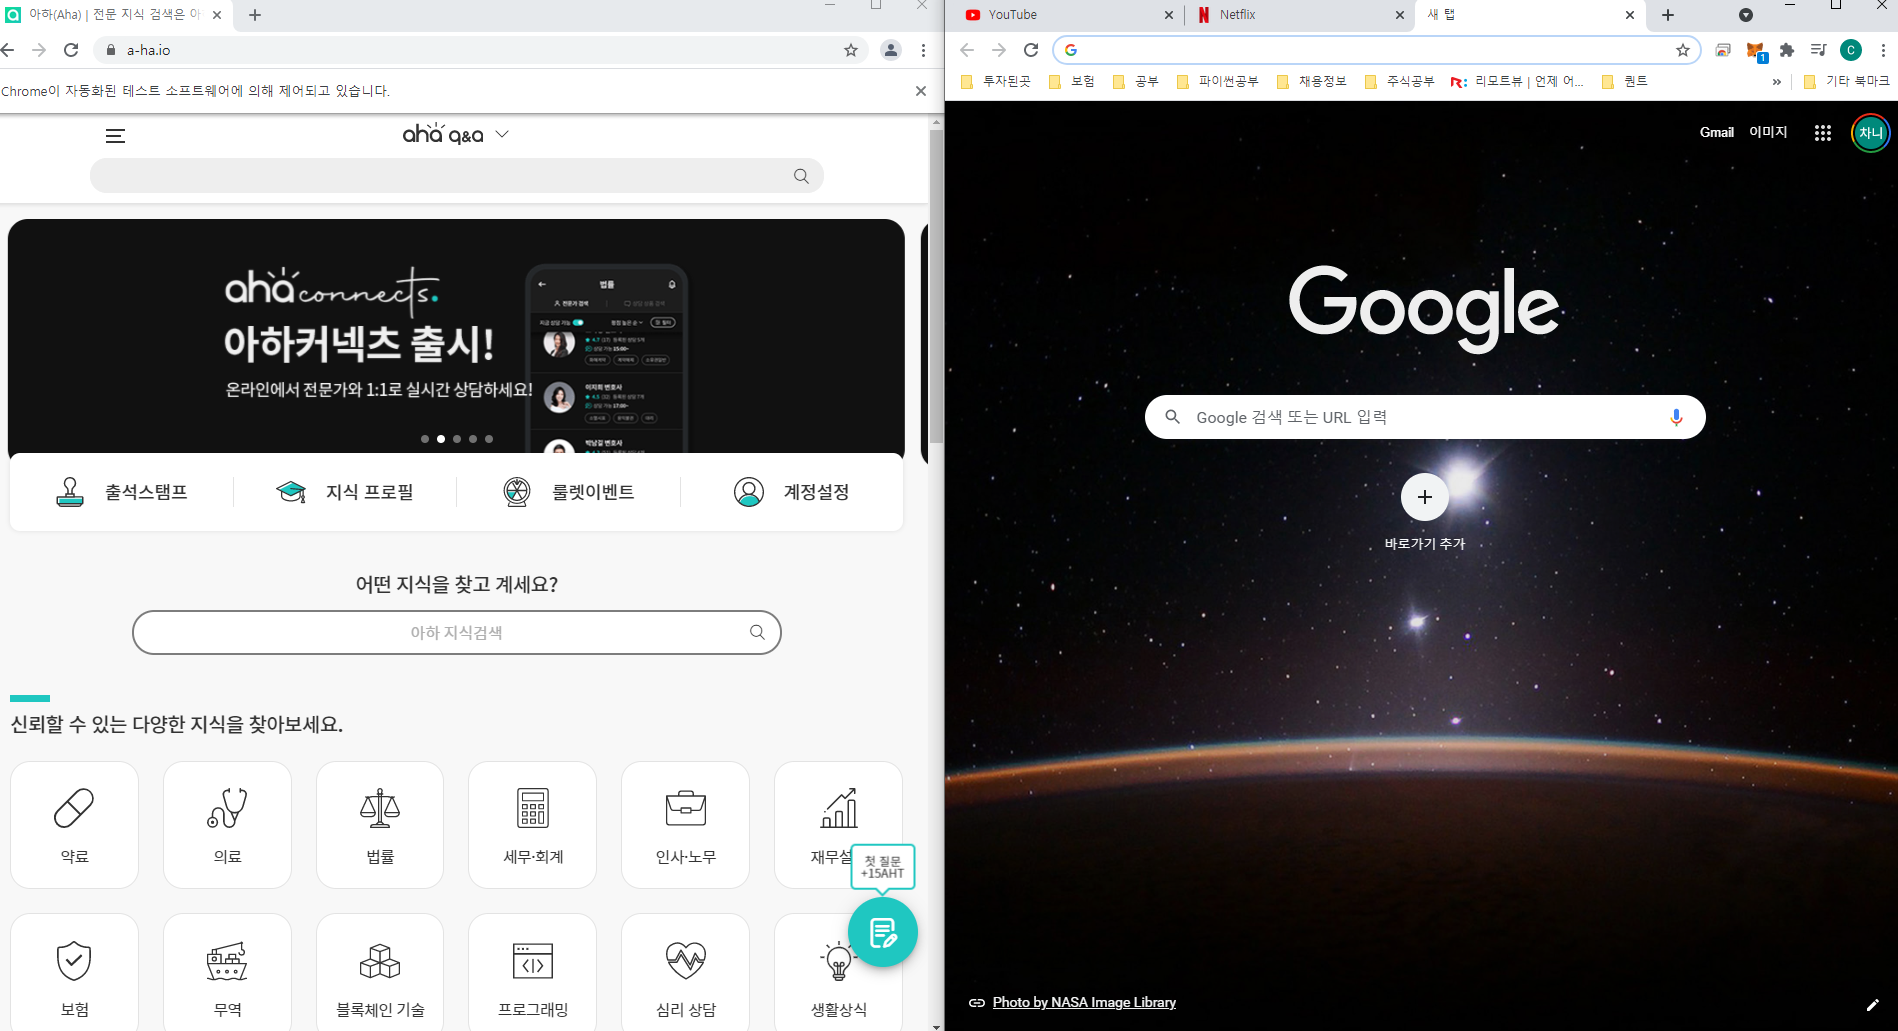Viewport: 1898px width, 1031px height.
Task: Open the Google apps grid
Action: click(x=1822, y=133)
